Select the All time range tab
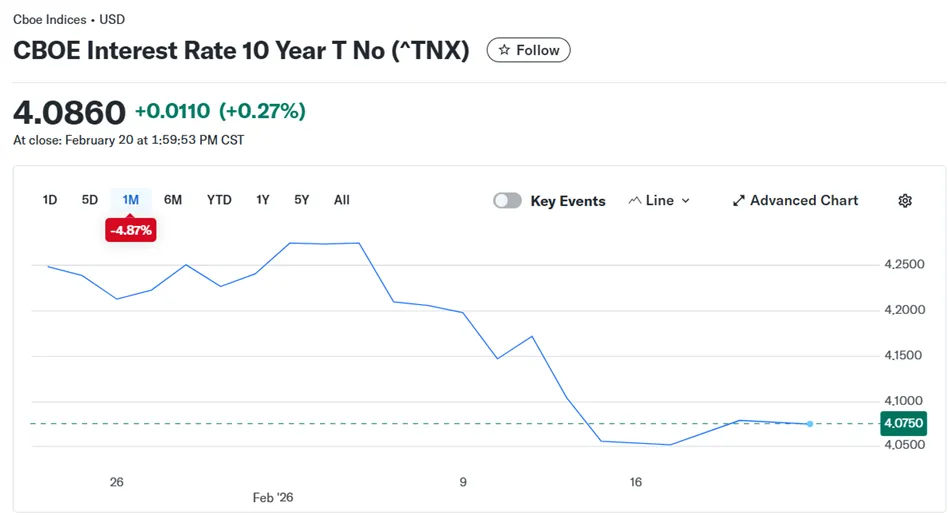This screenshot has width=948, height=515. pos(342,200)
